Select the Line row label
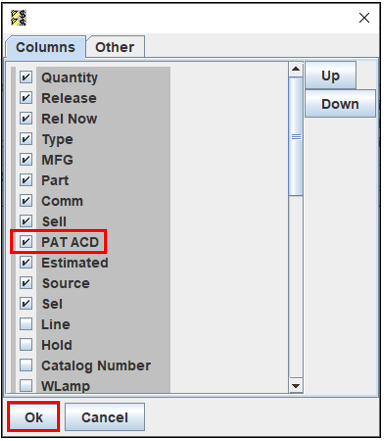Image resolution: width=384 pixels, height=441 pixels. (56, 324)
